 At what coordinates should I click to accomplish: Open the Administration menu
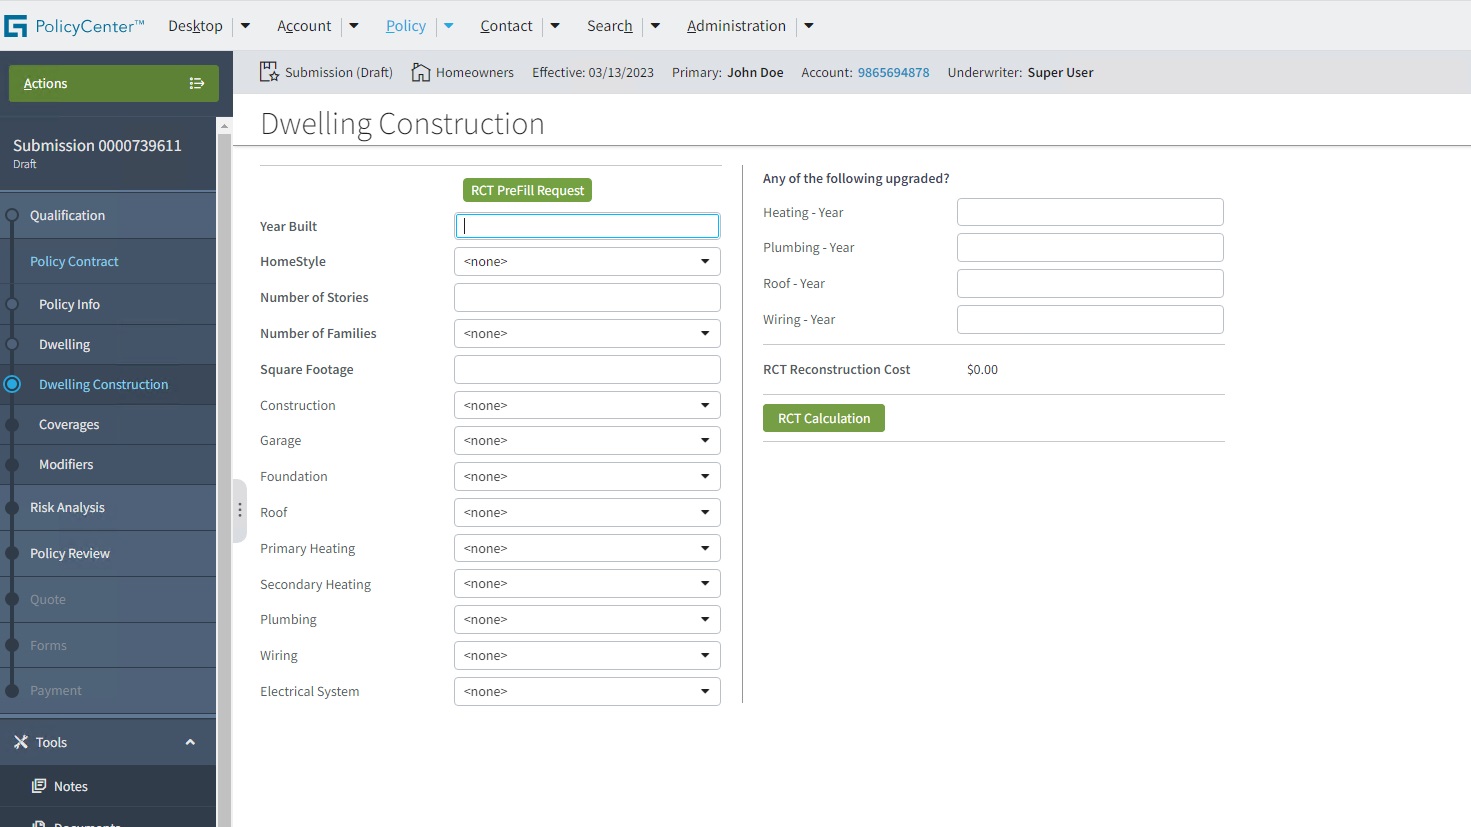coord(736,26)
